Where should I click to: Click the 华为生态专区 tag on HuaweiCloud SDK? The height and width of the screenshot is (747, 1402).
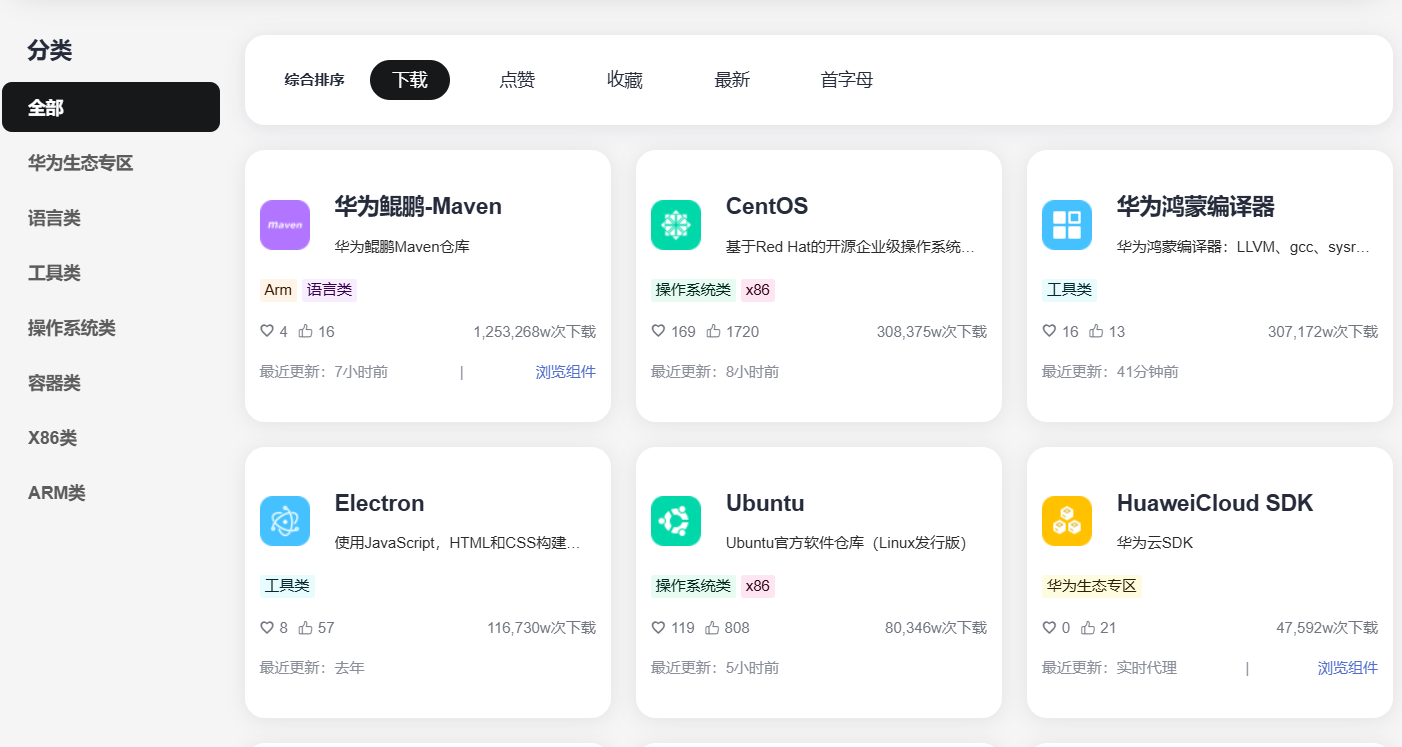(1091, 585)
